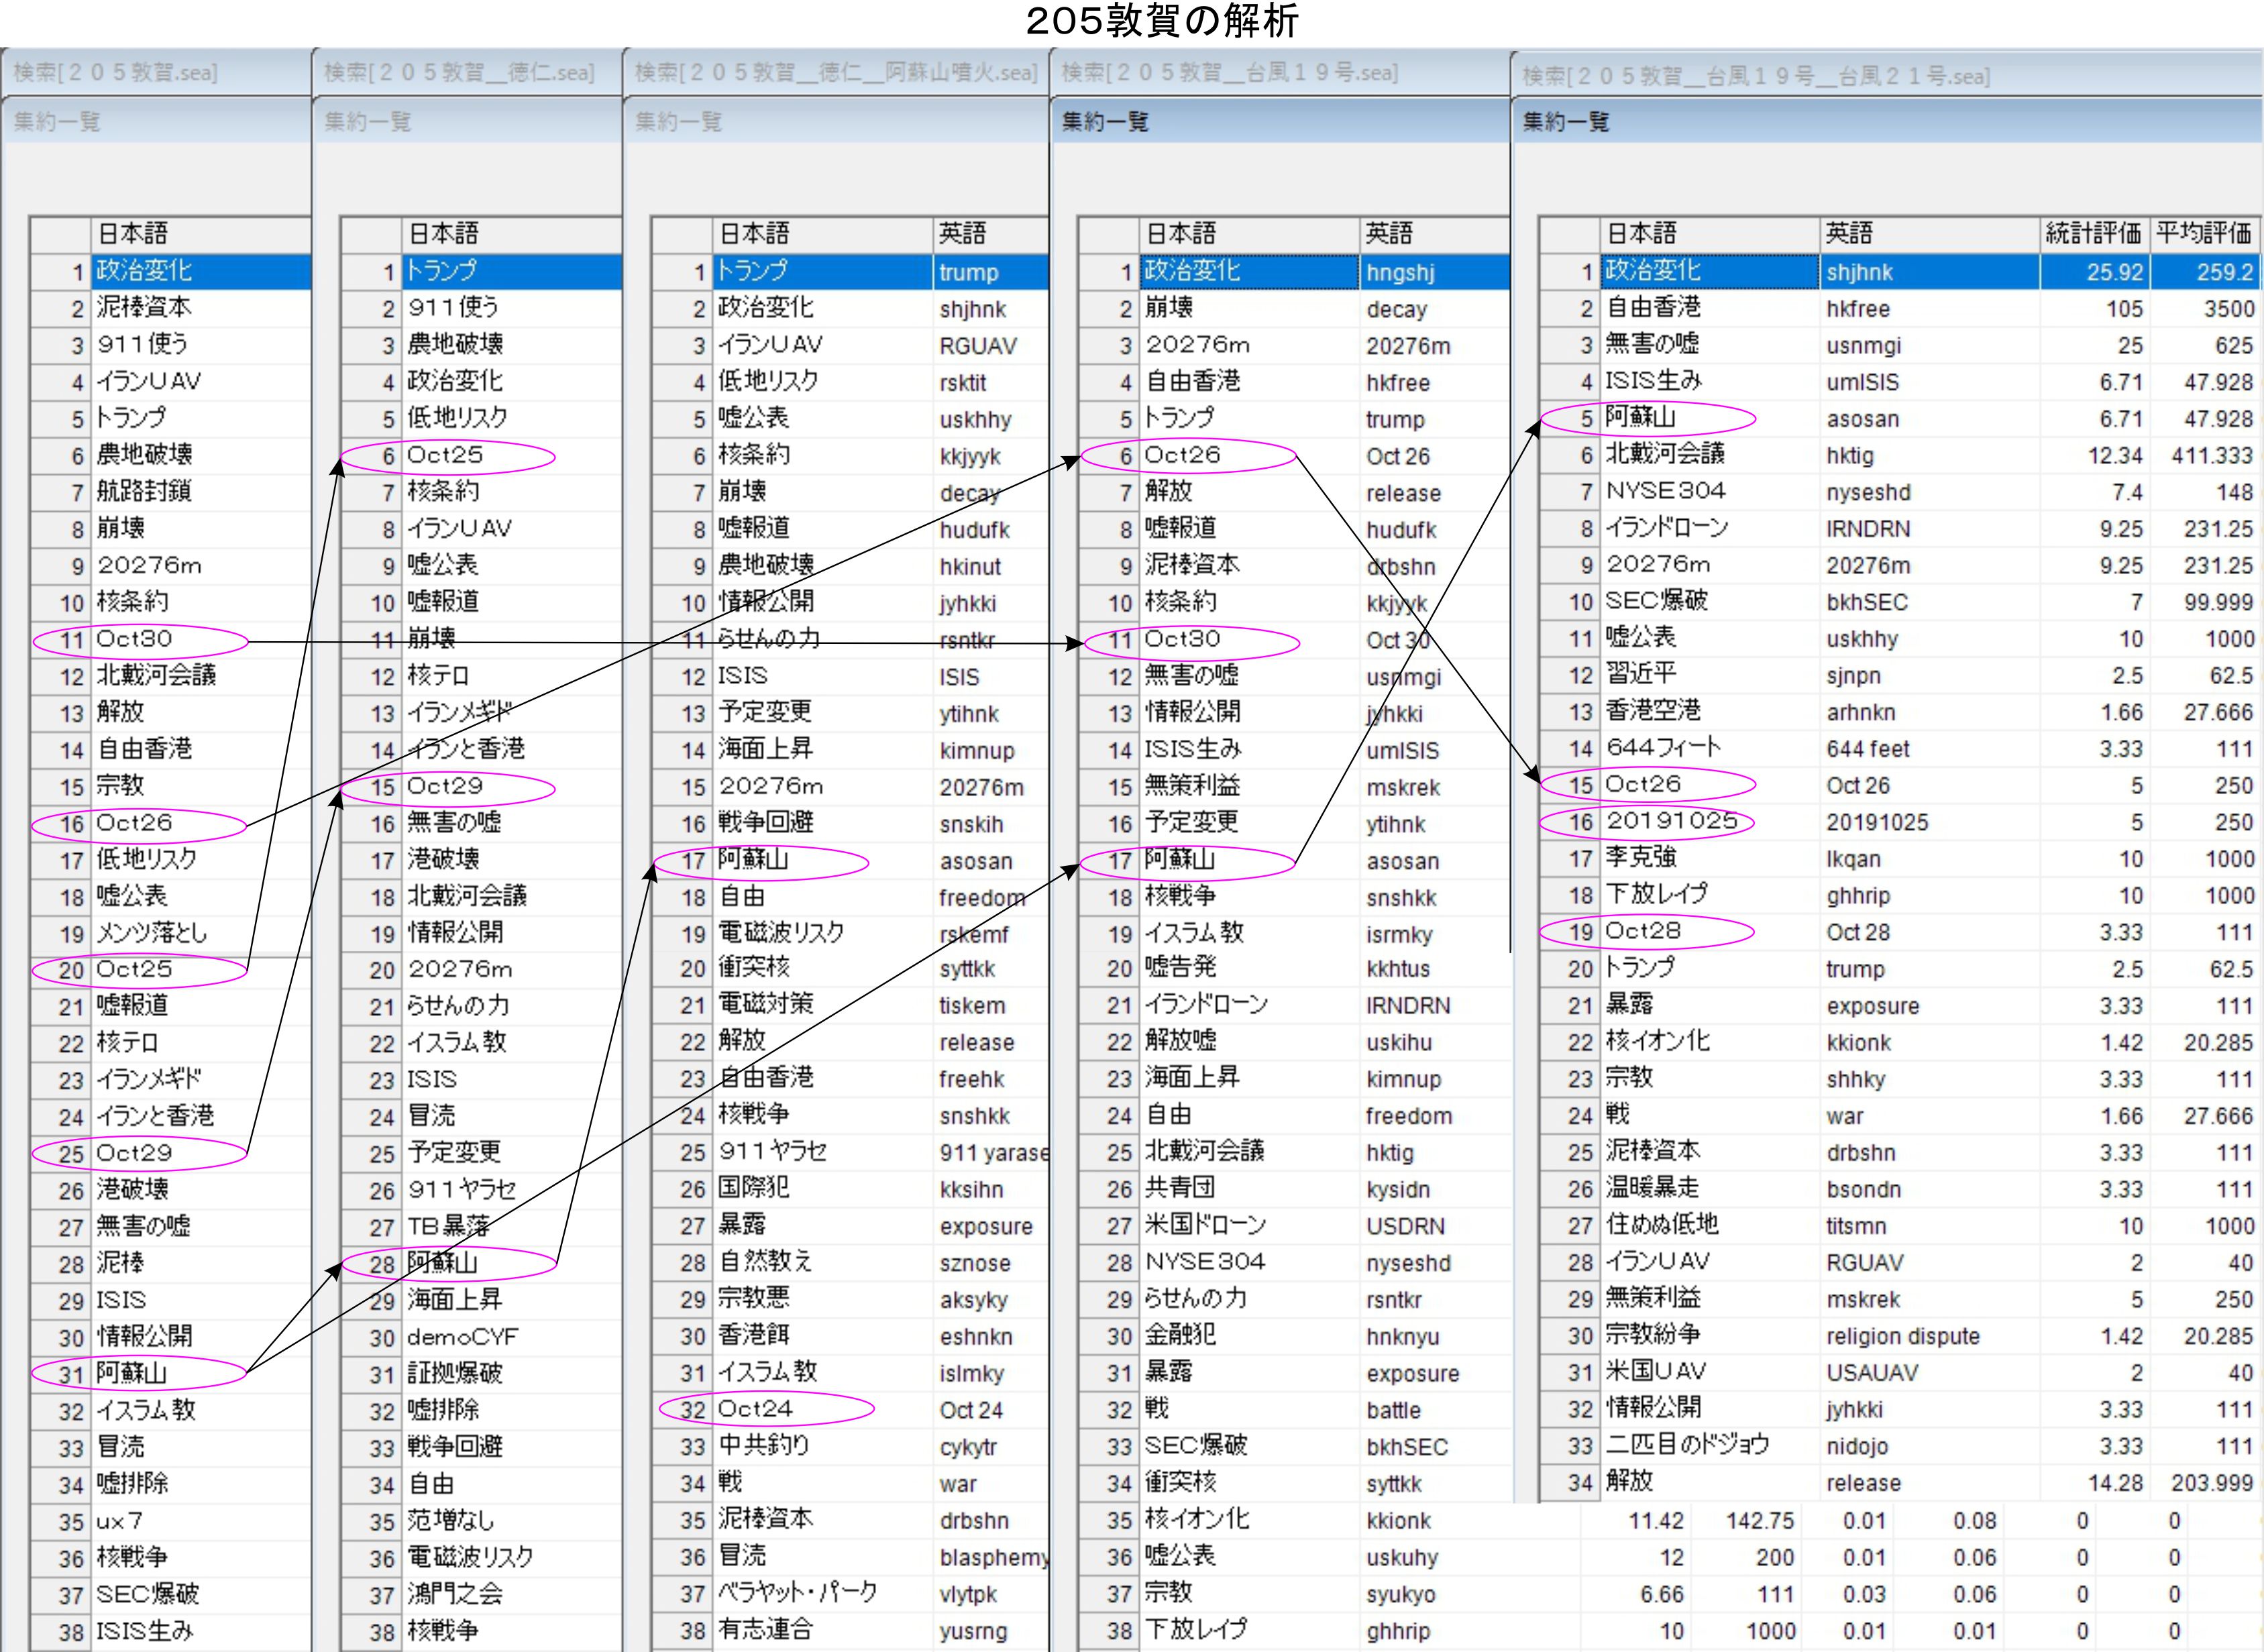Select 北戴河会議 row 6 in rightmost table
Image resolution: width=2264 pixels, height=1652 pixels.
pyautogui.click(x=1665, y=455)
